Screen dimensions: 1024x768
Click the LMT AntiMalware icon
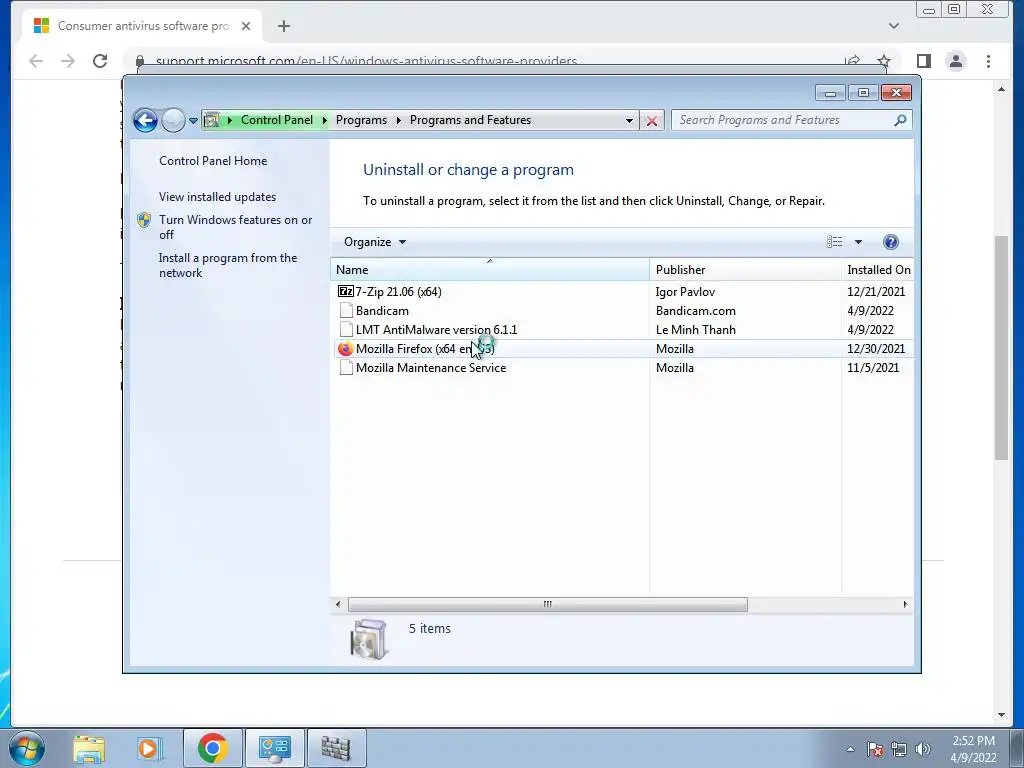pyautogui.click(x=346, y=330)
